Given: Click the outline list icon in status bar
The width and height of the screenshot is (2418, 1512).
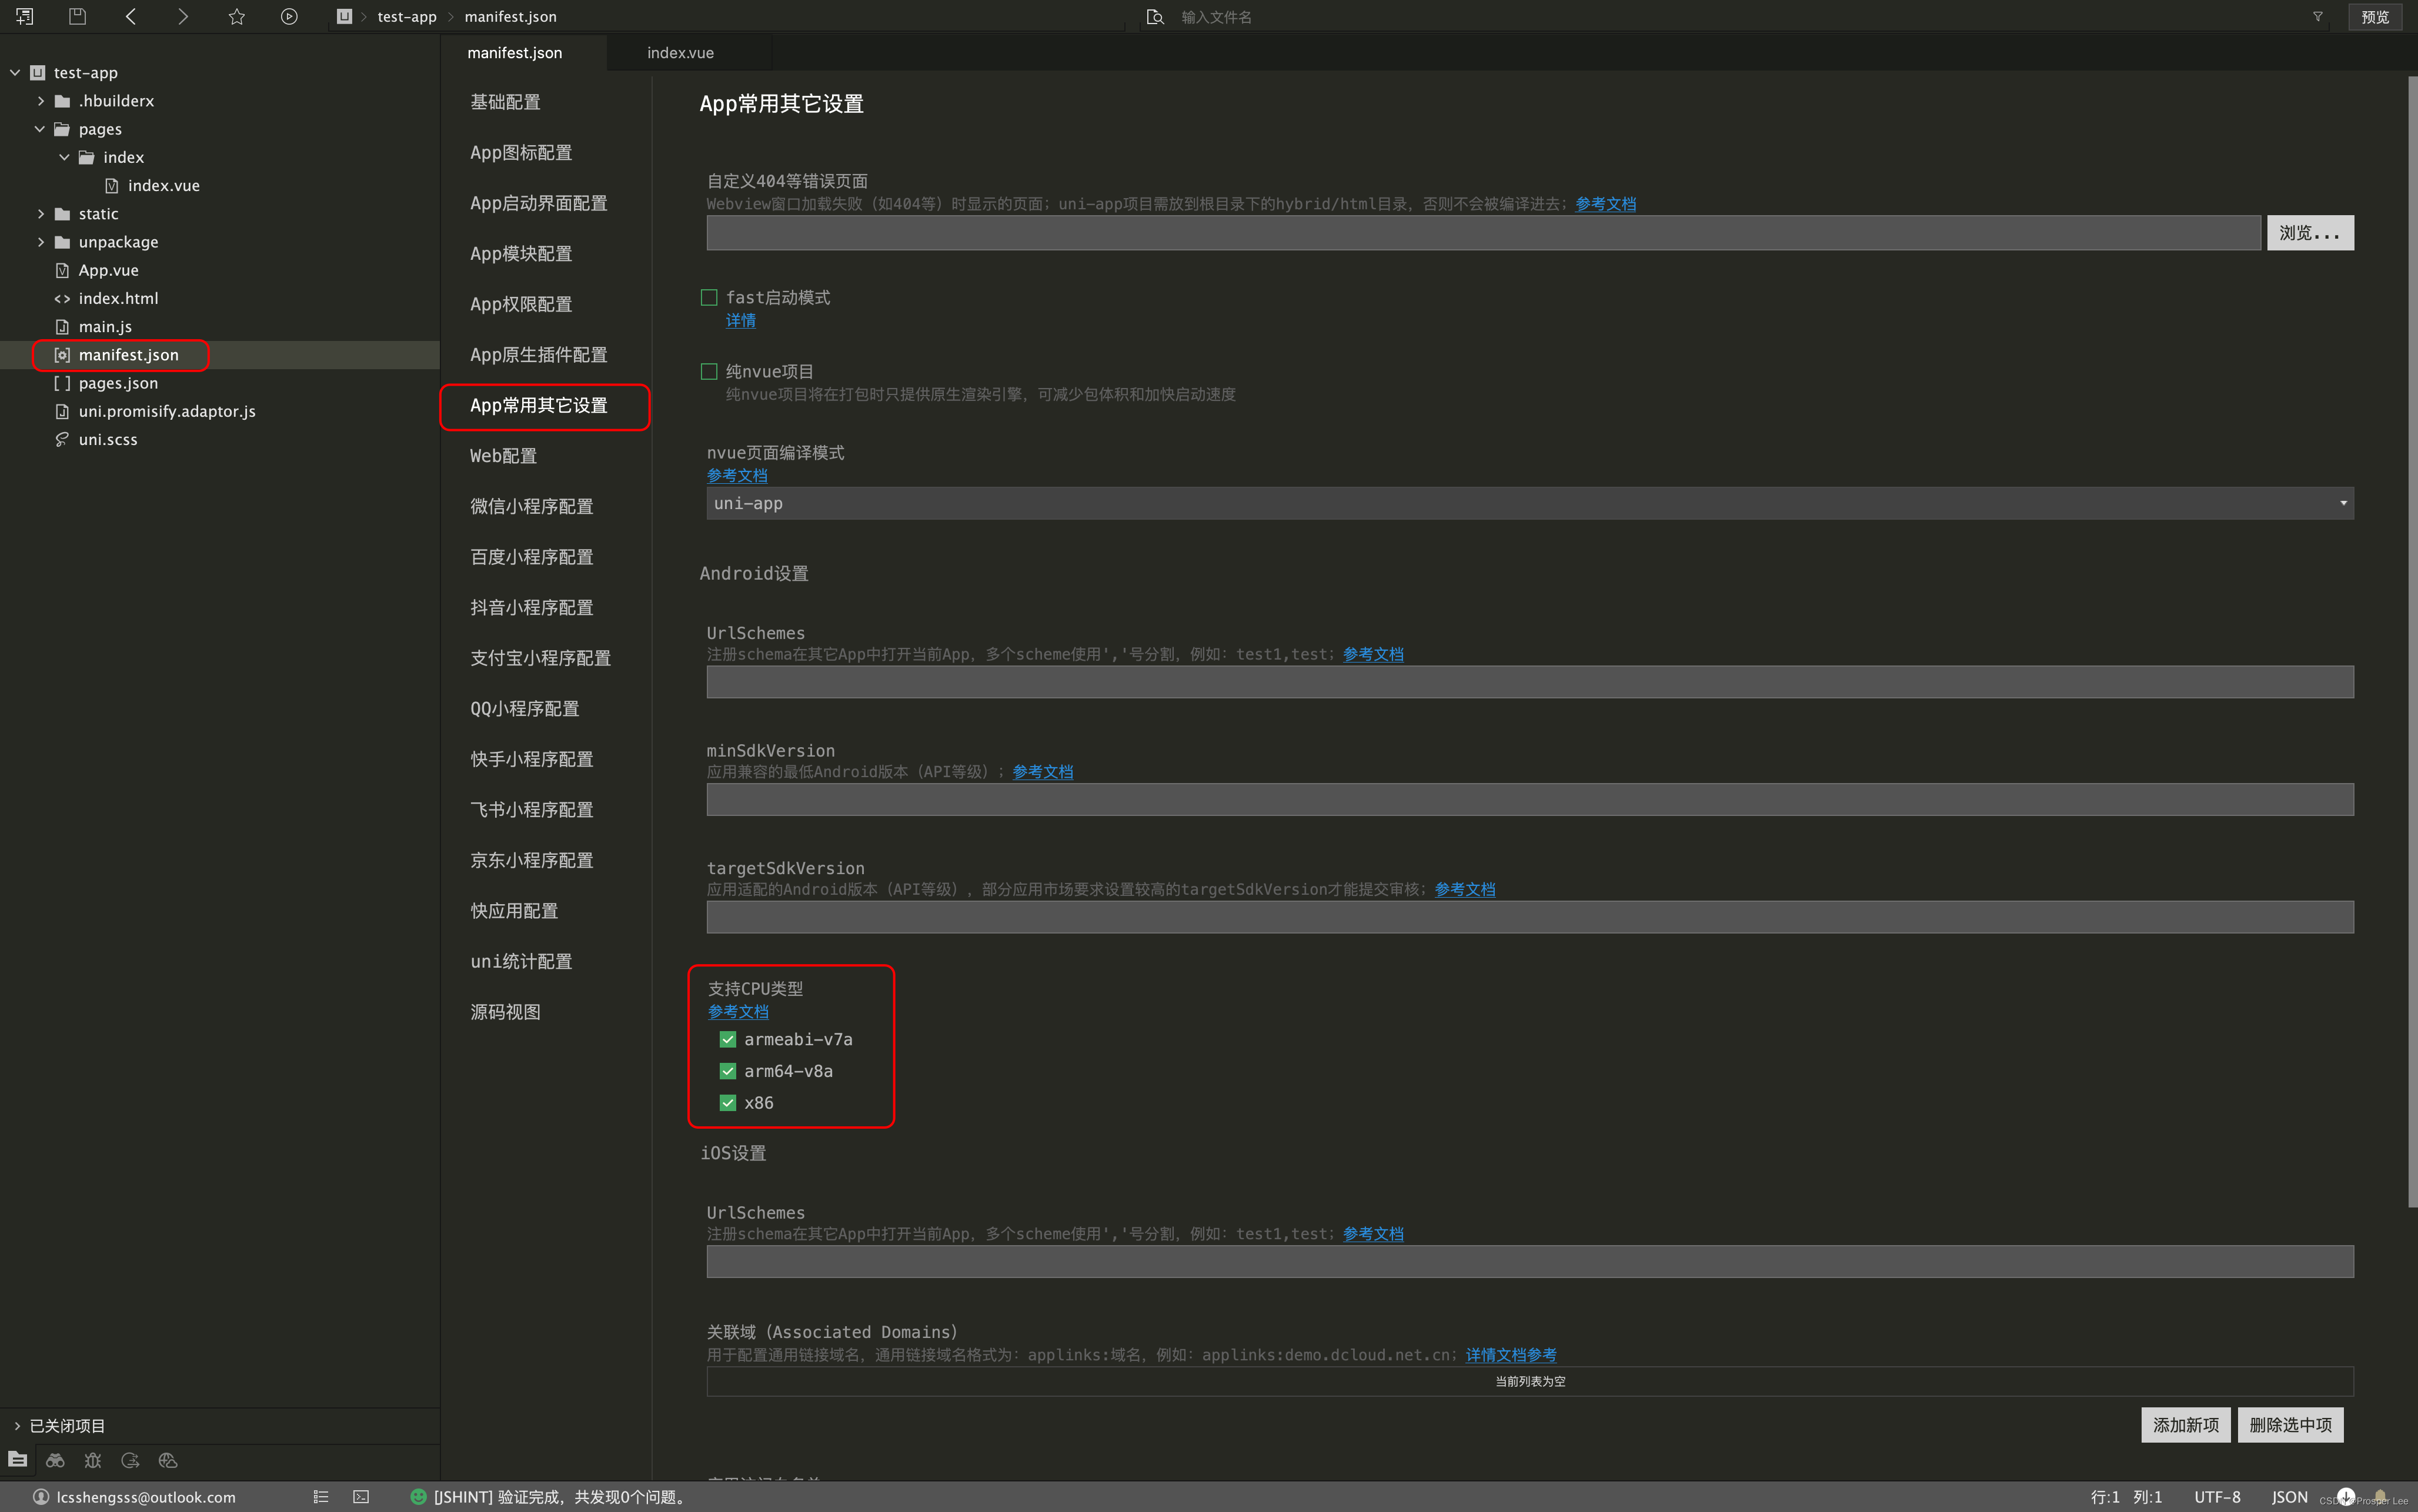Looking at the screenshot, I should [x=321, y=1497].
